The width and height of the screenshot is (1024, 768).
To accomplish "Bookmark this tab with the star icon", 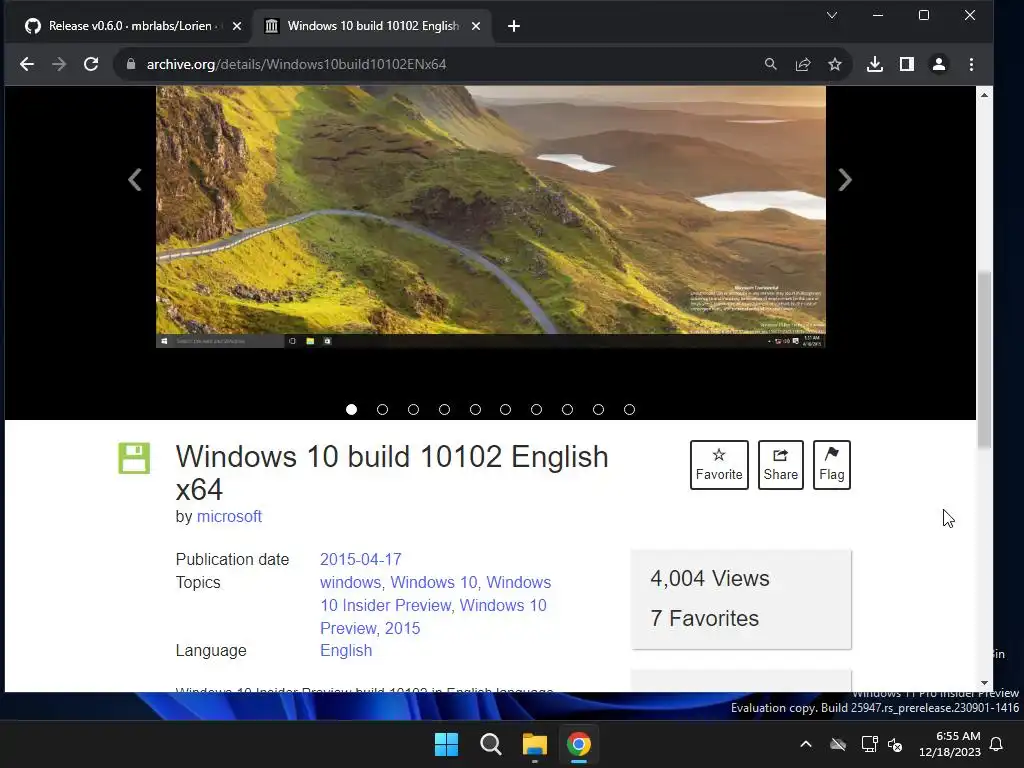I will 835,64.
